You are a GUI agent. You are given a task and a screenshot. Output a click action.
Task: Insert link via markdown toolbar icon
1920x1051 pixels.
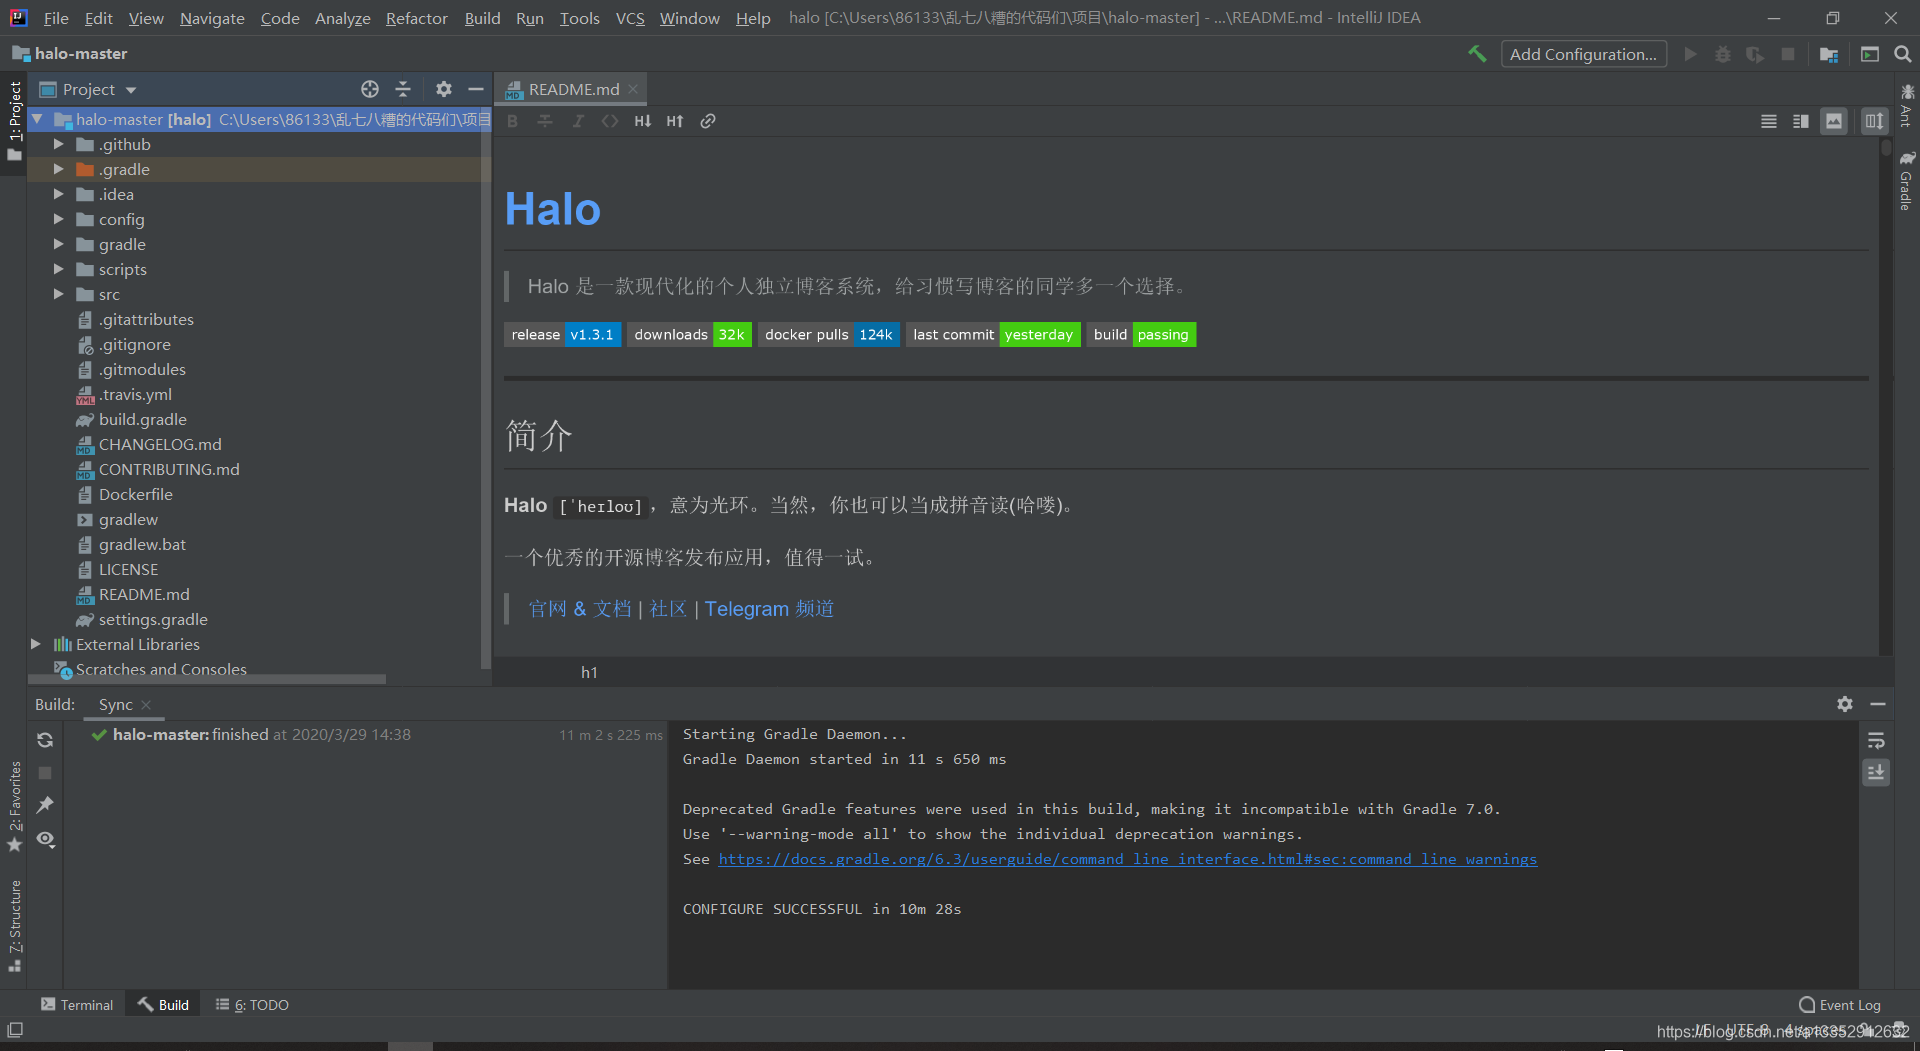point(708,121)
